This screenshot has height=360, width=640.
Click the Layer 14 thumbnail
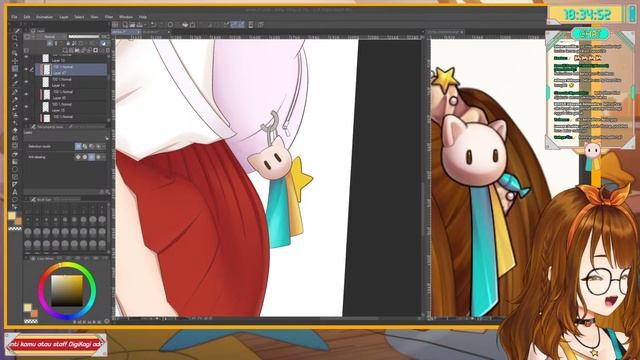tap(46, 82)
